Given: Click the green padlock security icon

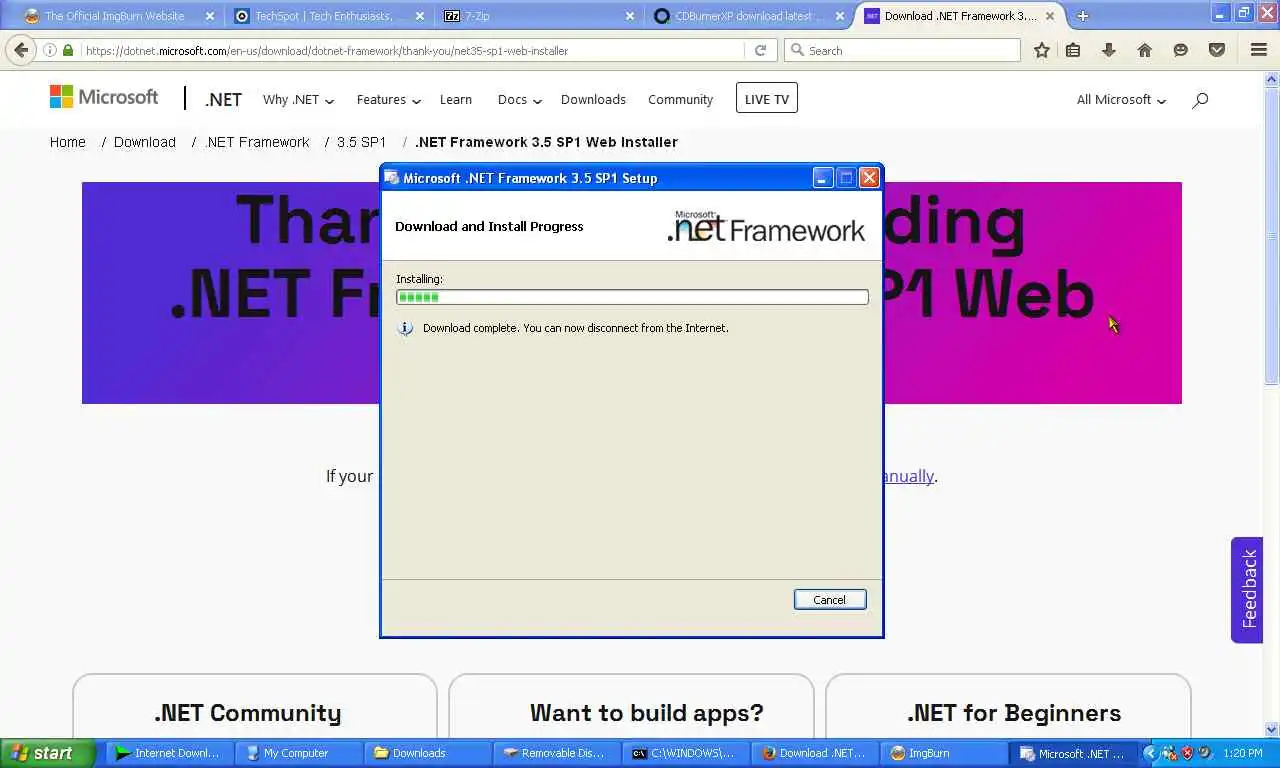Looking at the screenshot, I should tap(68, 50).
